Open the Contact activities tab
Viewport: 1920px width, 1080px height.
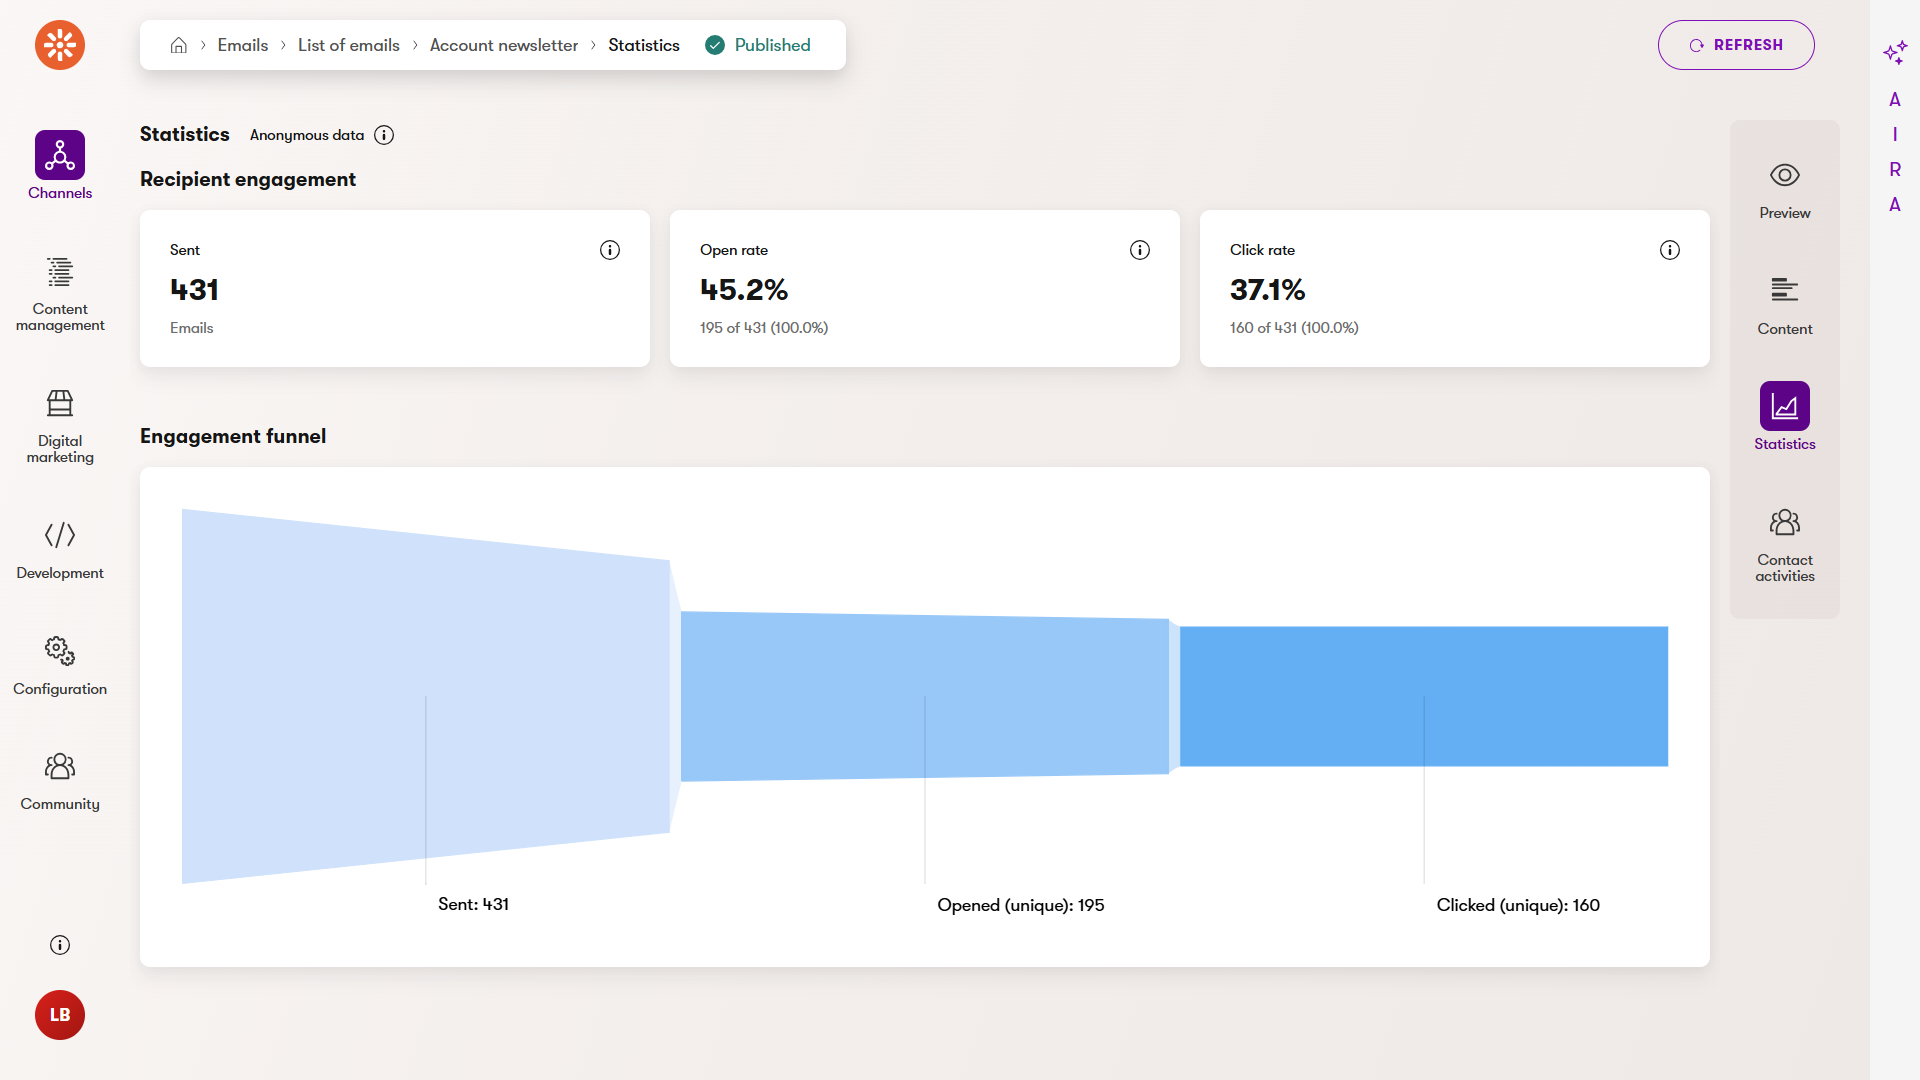coord(1784,545)
